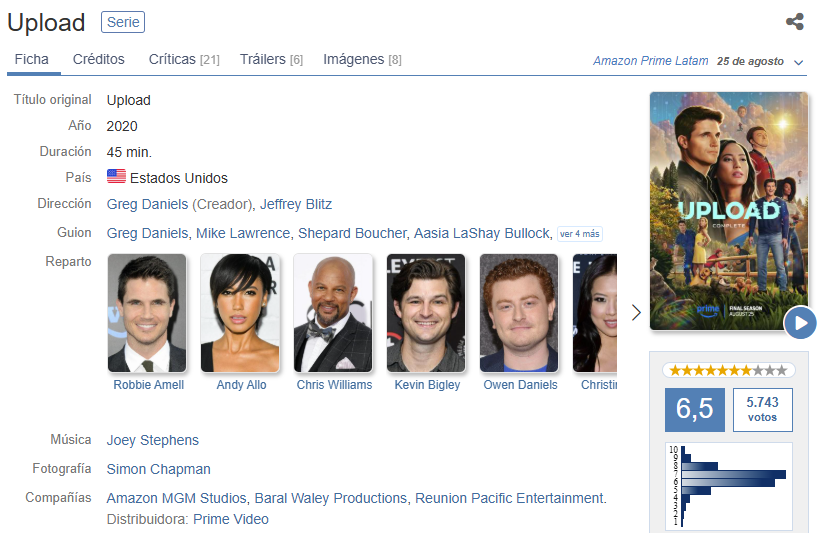Open the ratings distribution histogram

pyautogui.click(x=728, y=485)
